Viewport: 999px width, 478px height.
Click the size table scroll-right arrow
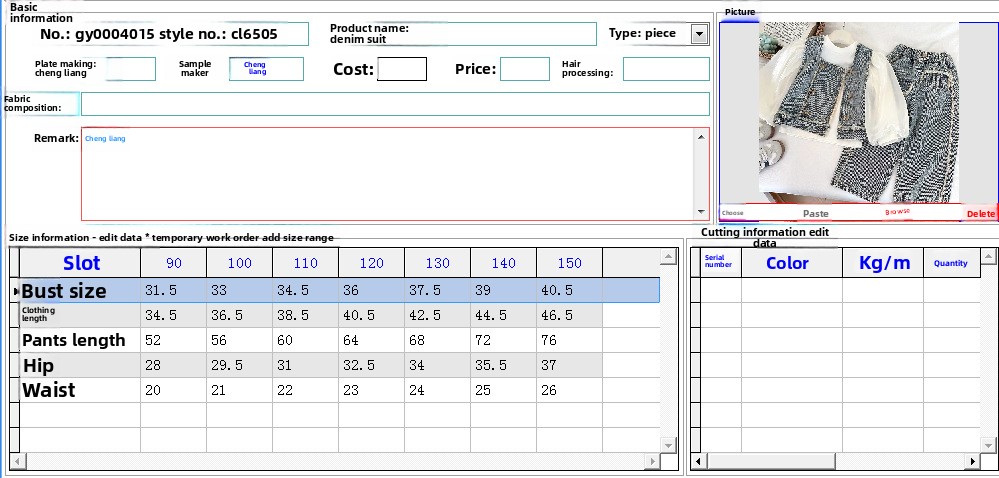tap(652, 462)
